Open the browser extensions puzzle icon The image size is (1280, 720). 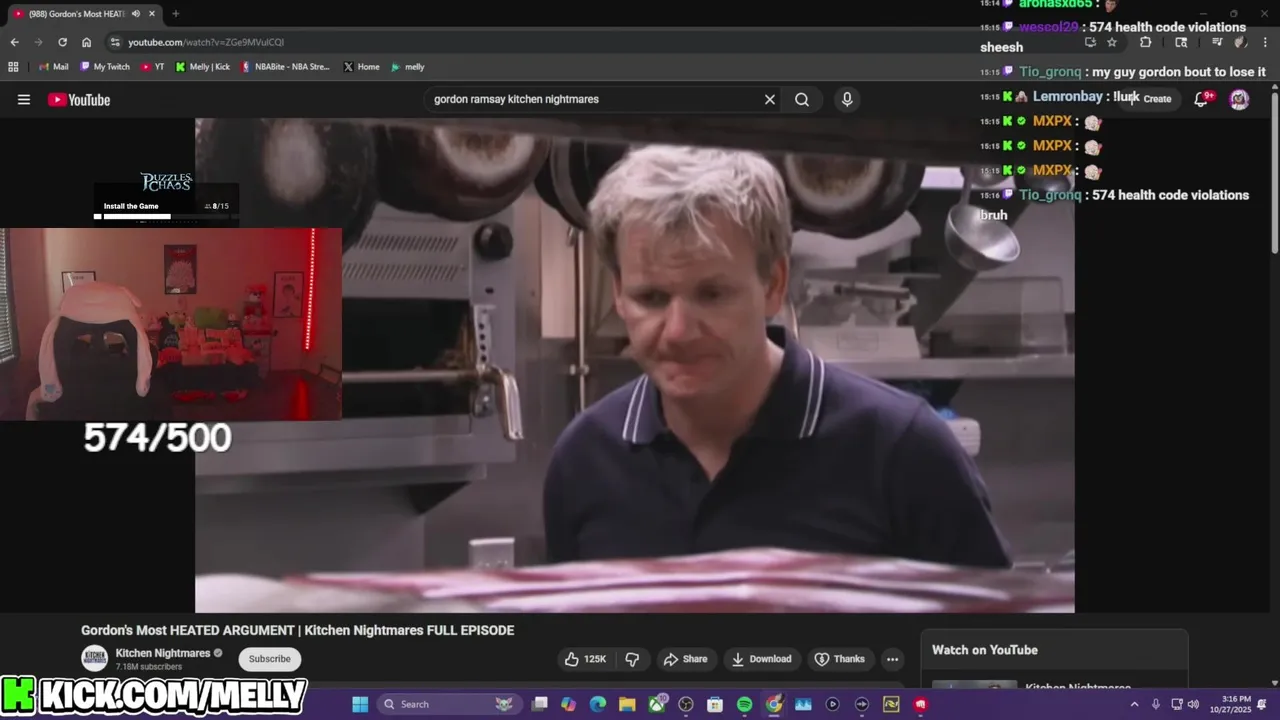[x=1146, y=42]
